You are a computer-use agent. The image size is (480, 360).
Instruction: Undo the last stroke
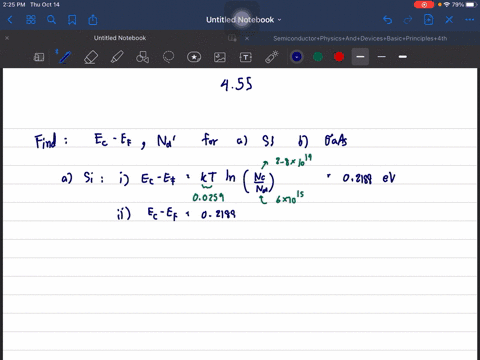coord(387,20)
